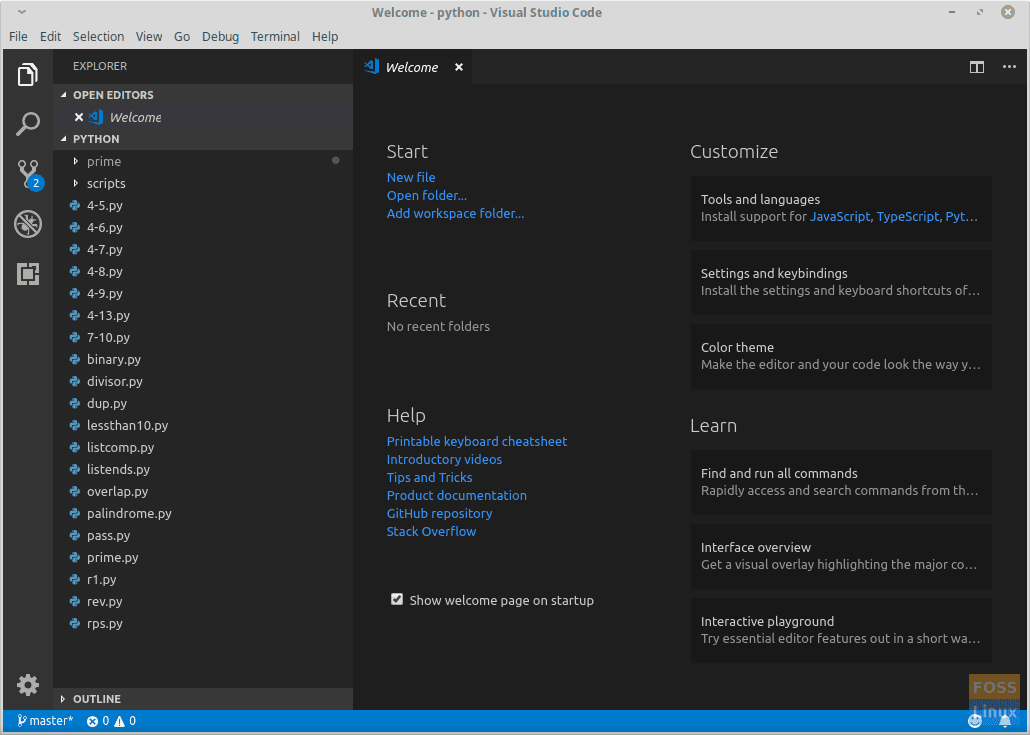Click the feedback smiley in the status bar
Viewport: 1030px width, 735px height.
tap(975, 720)
